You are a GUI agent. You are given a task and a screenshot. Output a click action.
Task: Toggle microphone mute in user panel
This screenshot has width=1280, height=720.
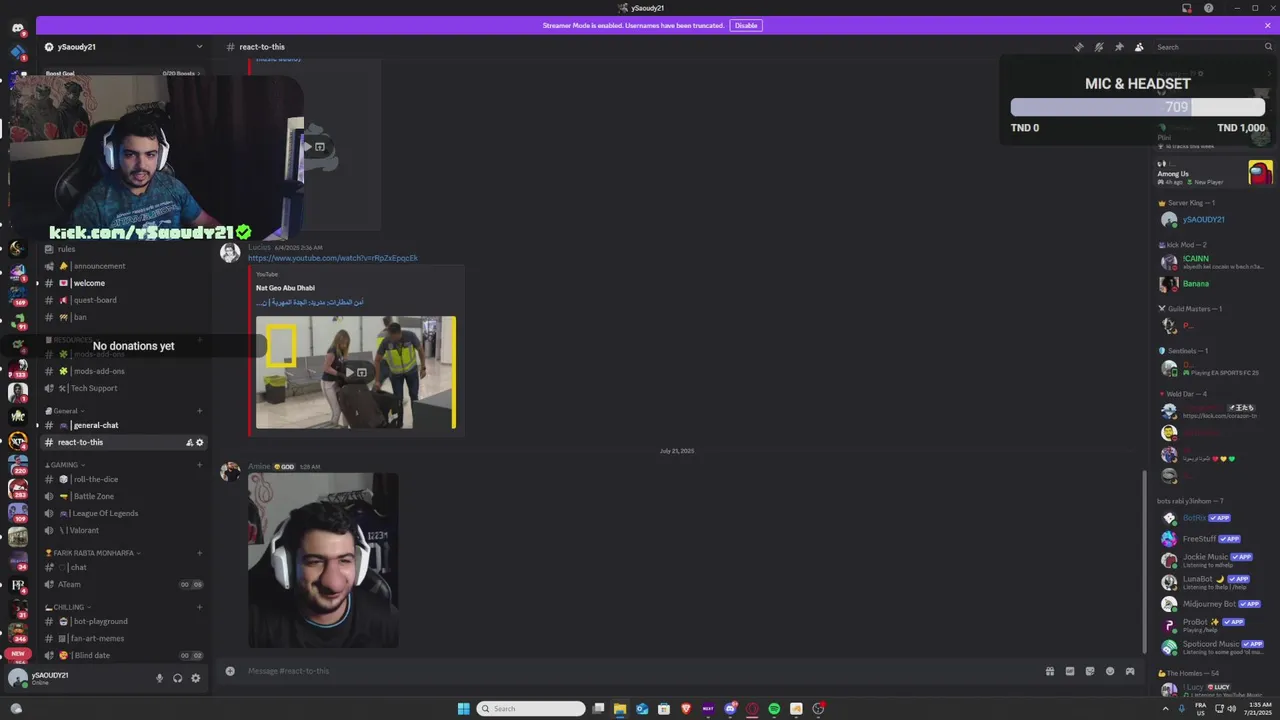(159, 678)
